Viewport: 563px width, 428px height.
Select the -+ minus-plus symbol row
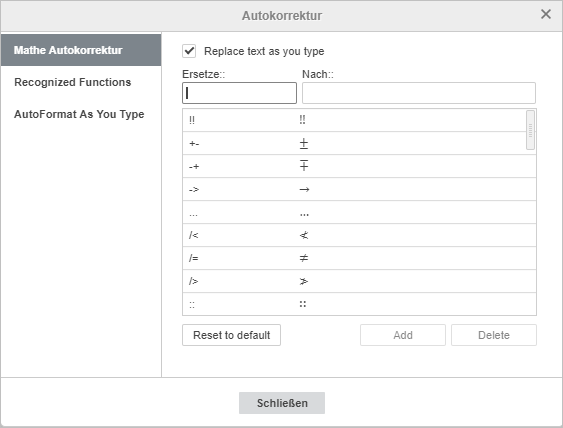click(x=359, y=166)
